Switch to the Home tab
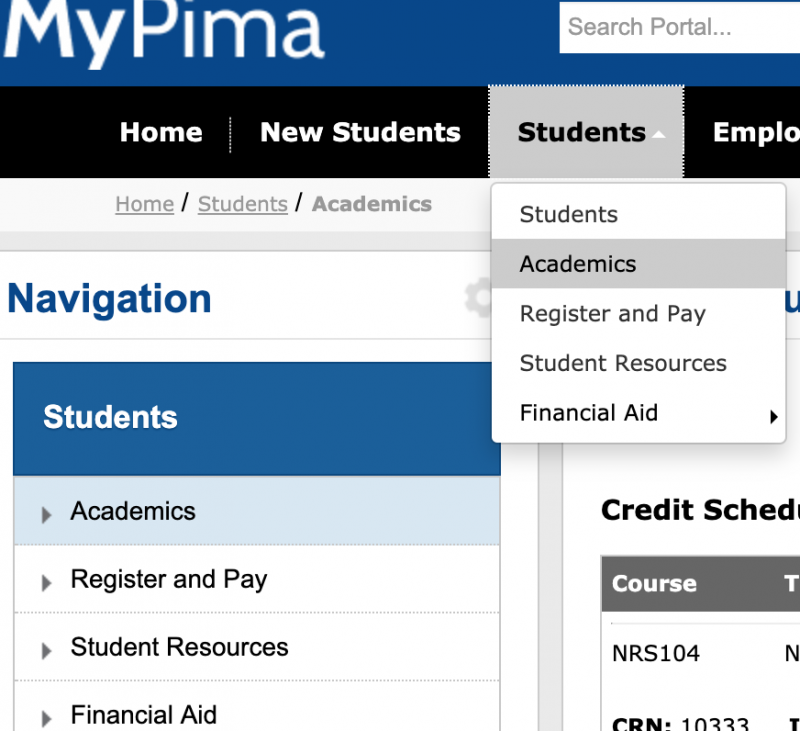Viewport: 800px width, 731px height. (160, 132)
